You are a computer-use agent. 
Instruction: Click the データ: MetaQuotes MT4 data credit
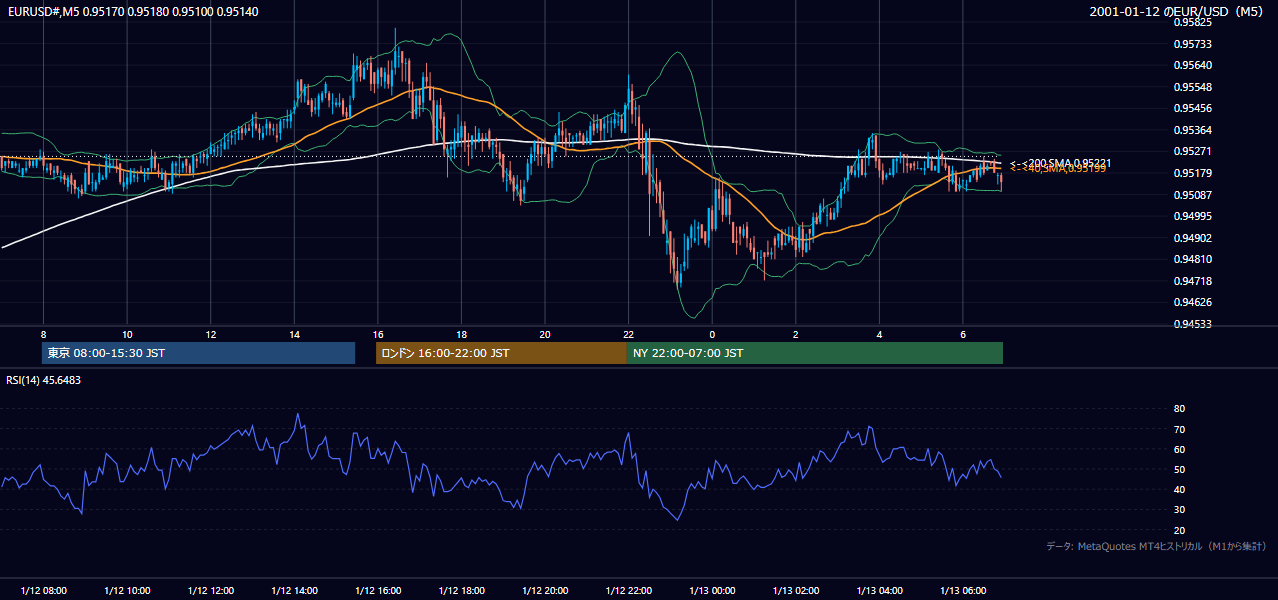1156,547
